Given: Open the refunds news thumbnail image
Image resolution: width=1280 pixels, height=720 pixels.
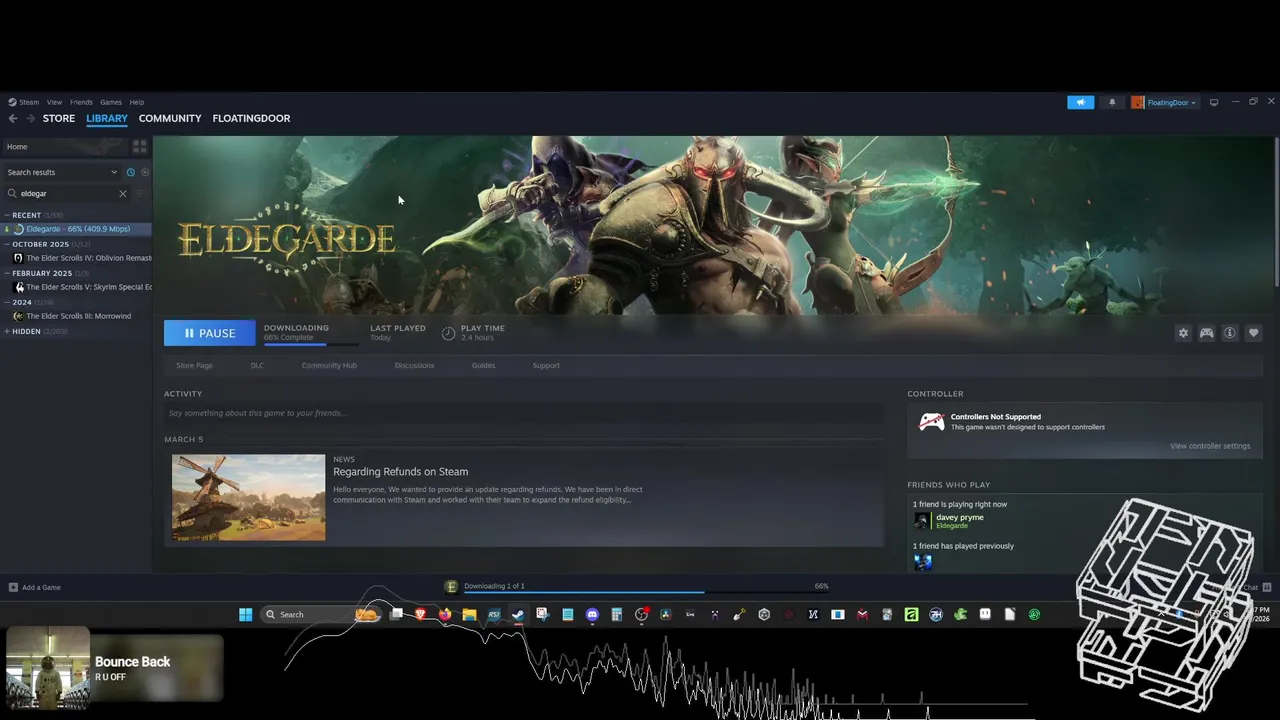Looking at the screenshot, I should (248, 497).
